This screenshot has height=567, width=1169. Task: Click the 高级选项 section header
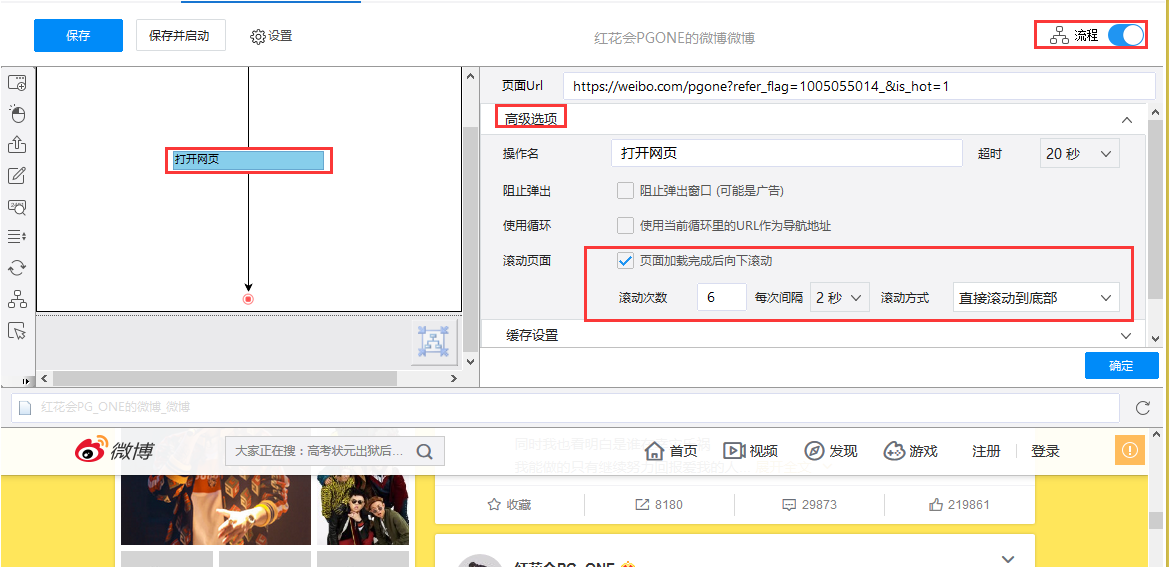pos(813,118)
